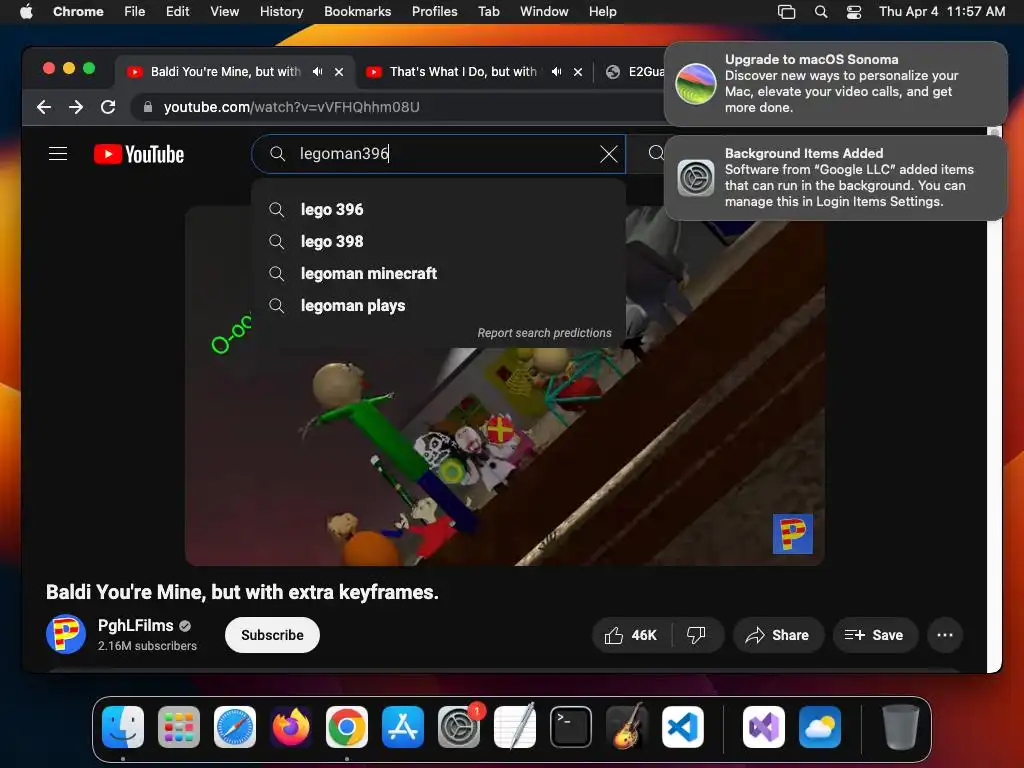Screen dimensions: 1024x768
Task: Subscribe to PghLFilms channel
Action: pyautogui.click(x=272, y=635)
